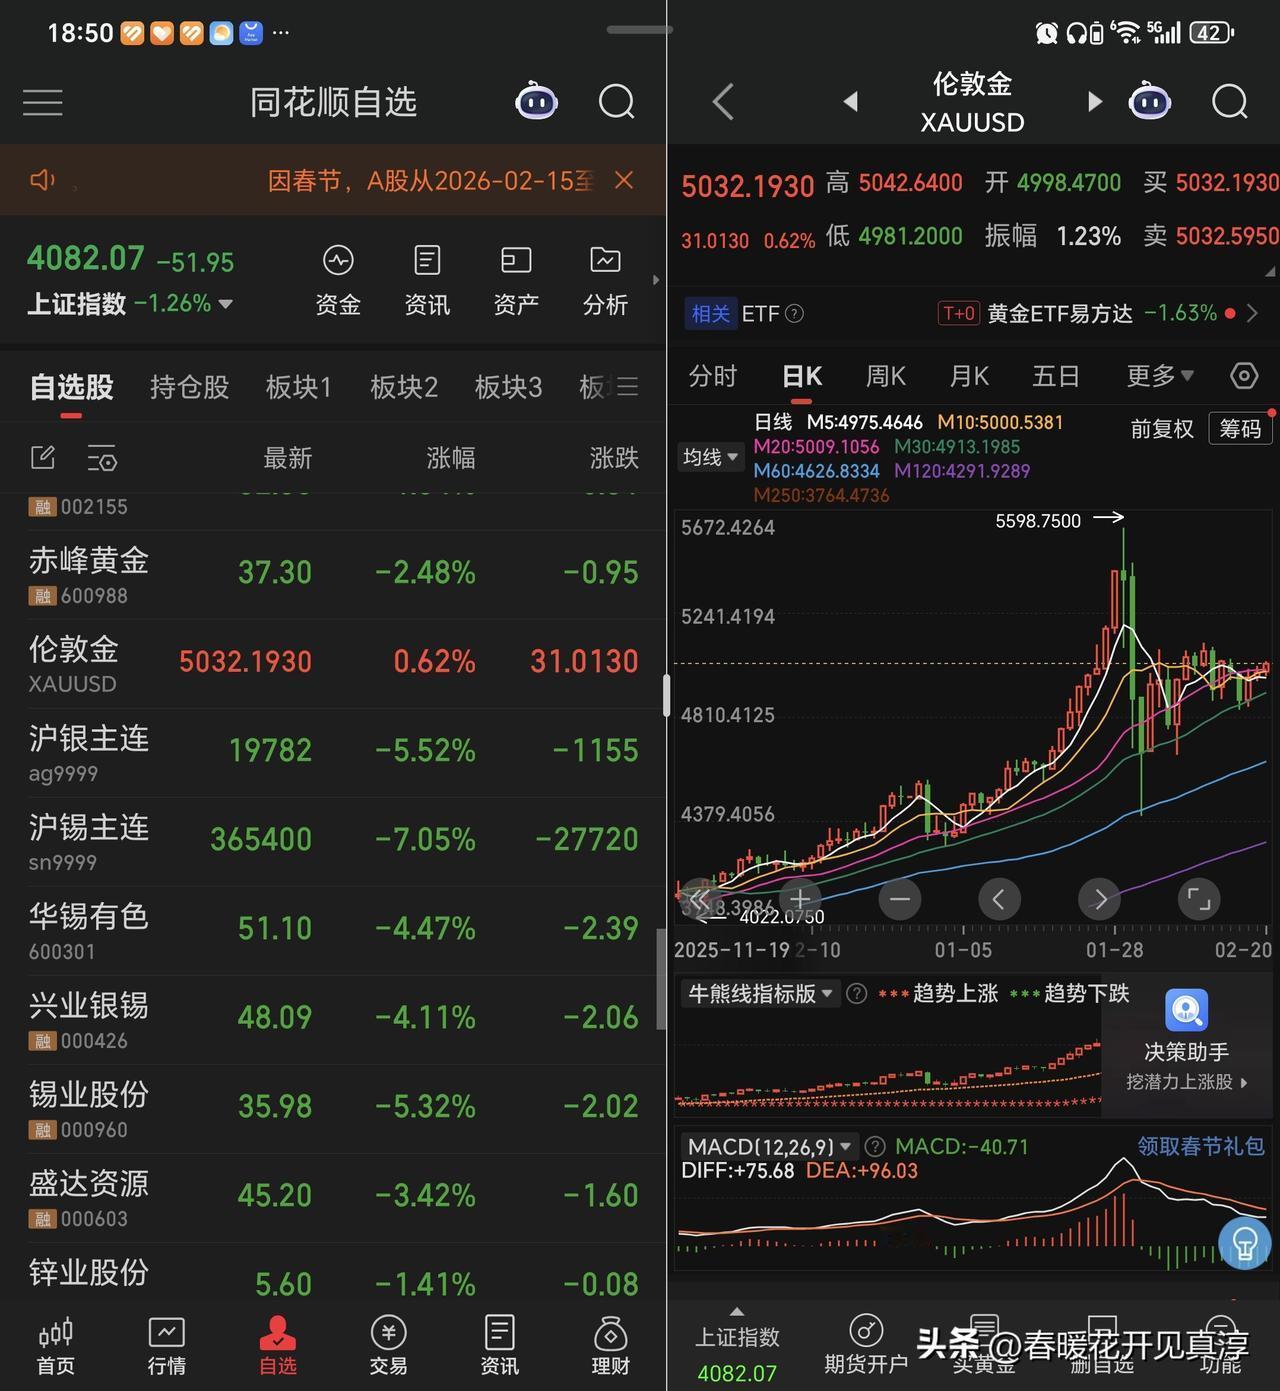Open the 资讯 news shortcut near index
The width and height of the screenshot is (1280, 1391).
(427, 281)
